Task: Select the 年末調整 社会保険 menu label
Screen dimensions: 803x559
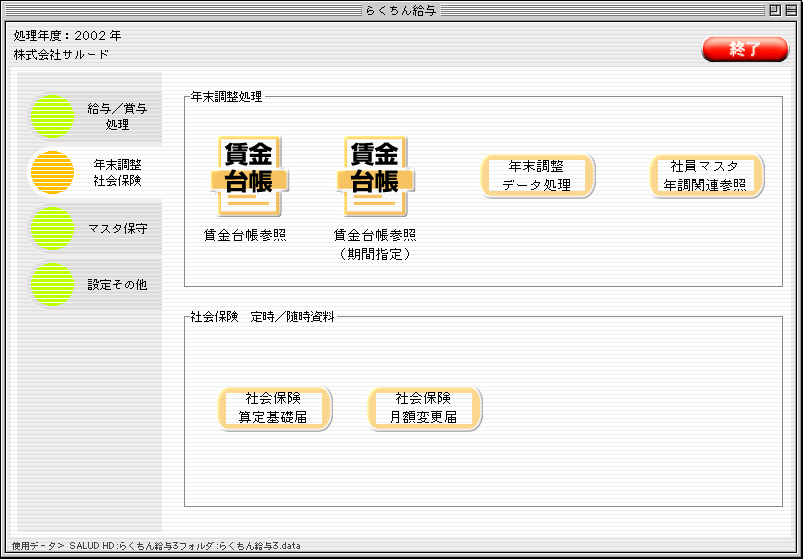Action: [117, 173]
